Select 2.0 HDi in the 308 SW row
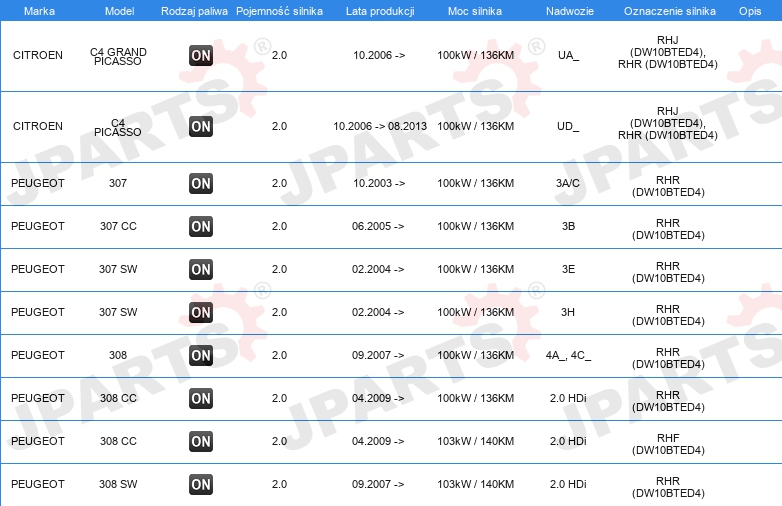This screenshot has width=782, height=506. point(568,484)
